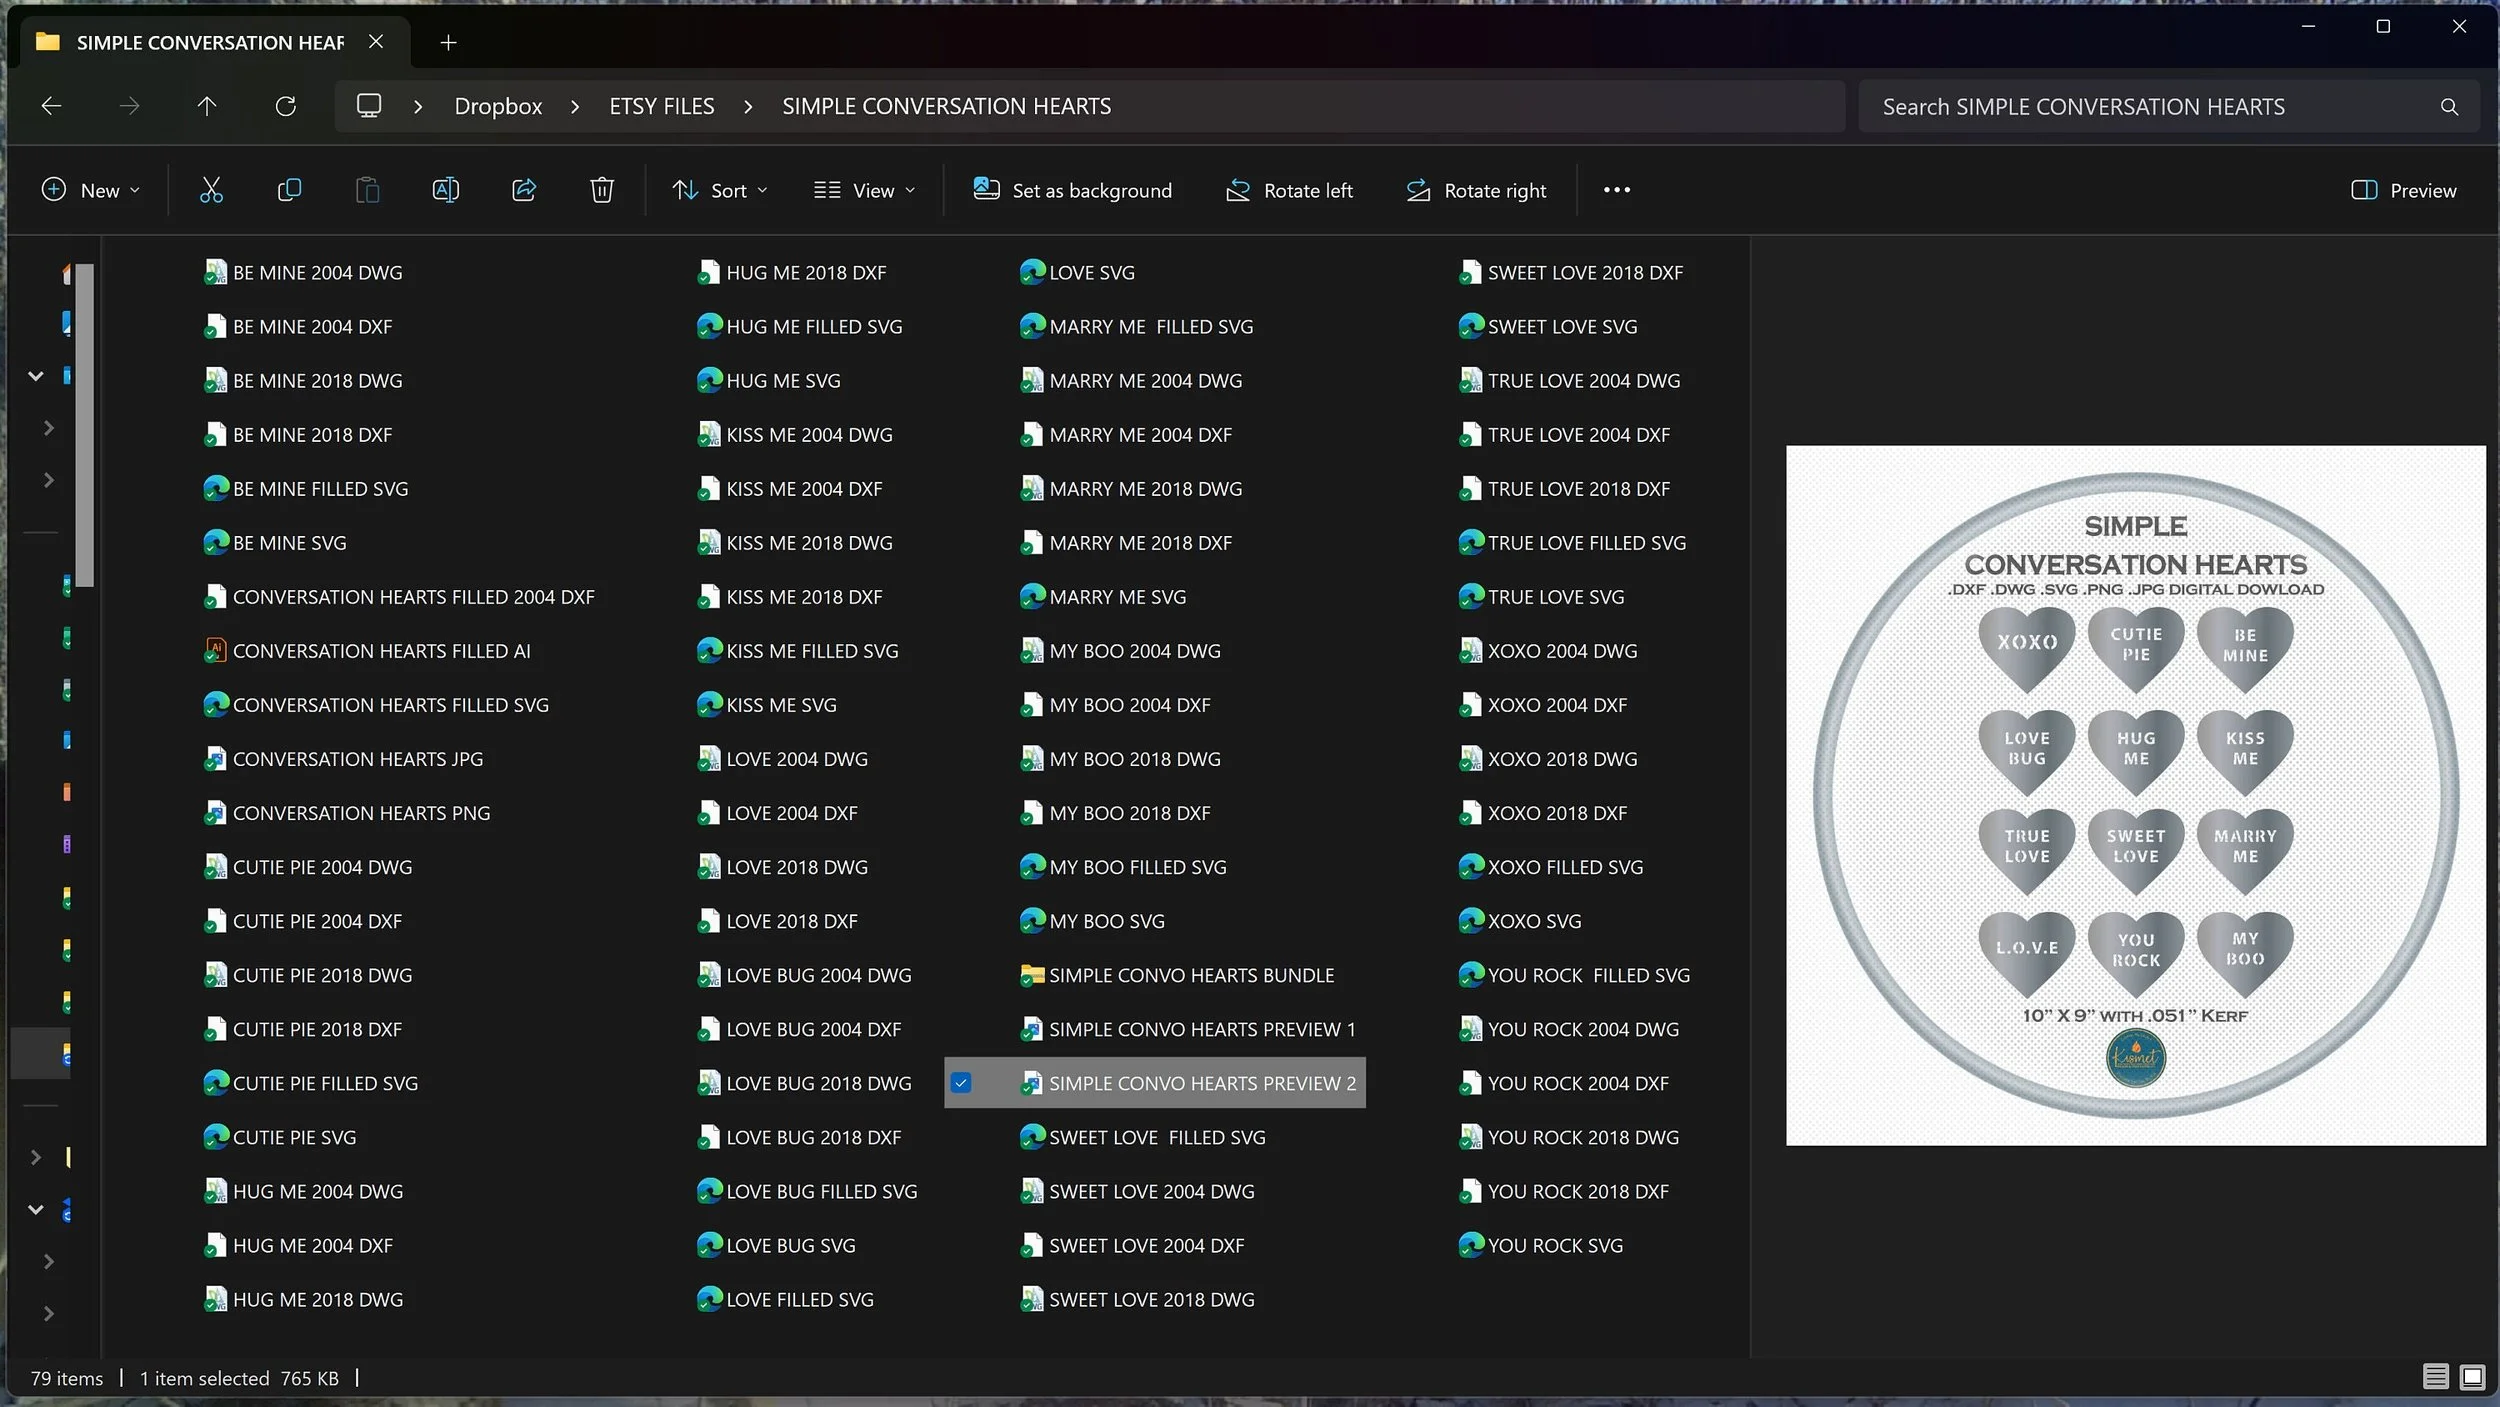Close the SIMPLE CONVERSATION HEARTS tab

(376, 42)
